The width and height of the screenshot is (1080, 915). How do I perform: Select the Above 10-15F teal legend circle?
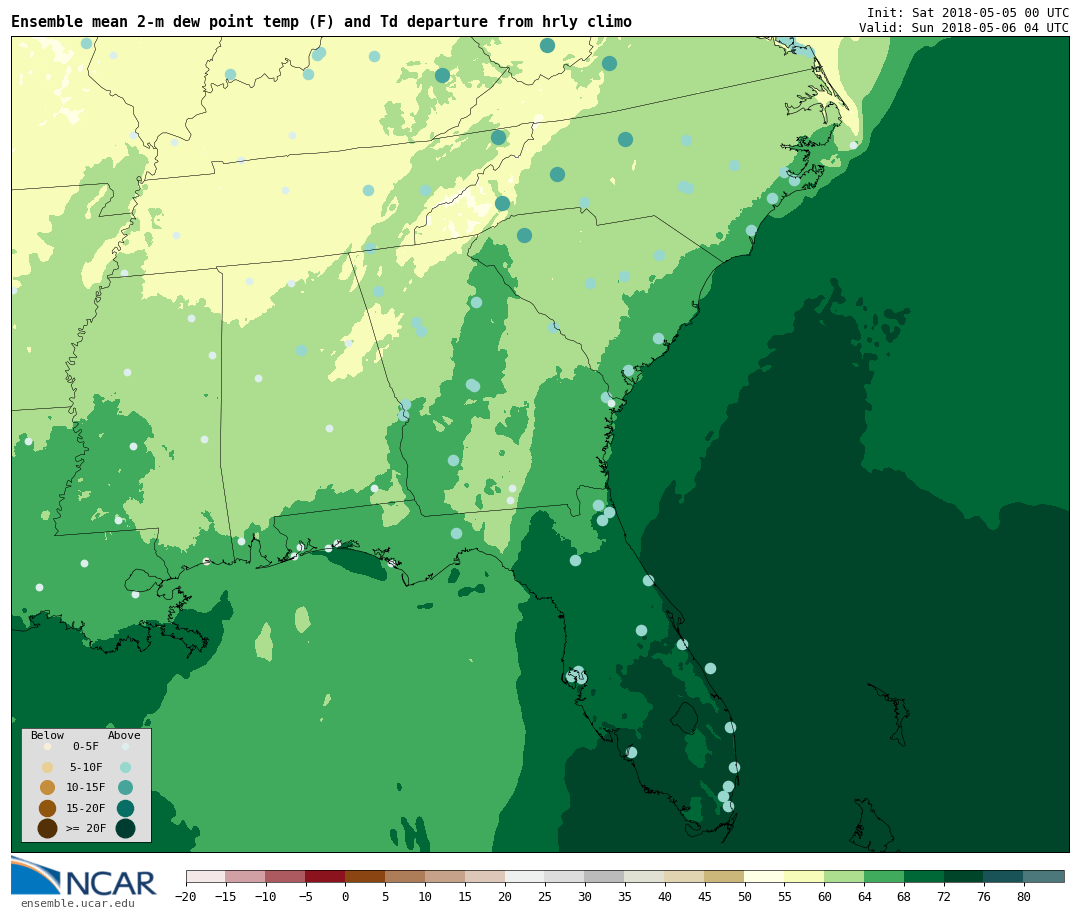coord(125,788)
